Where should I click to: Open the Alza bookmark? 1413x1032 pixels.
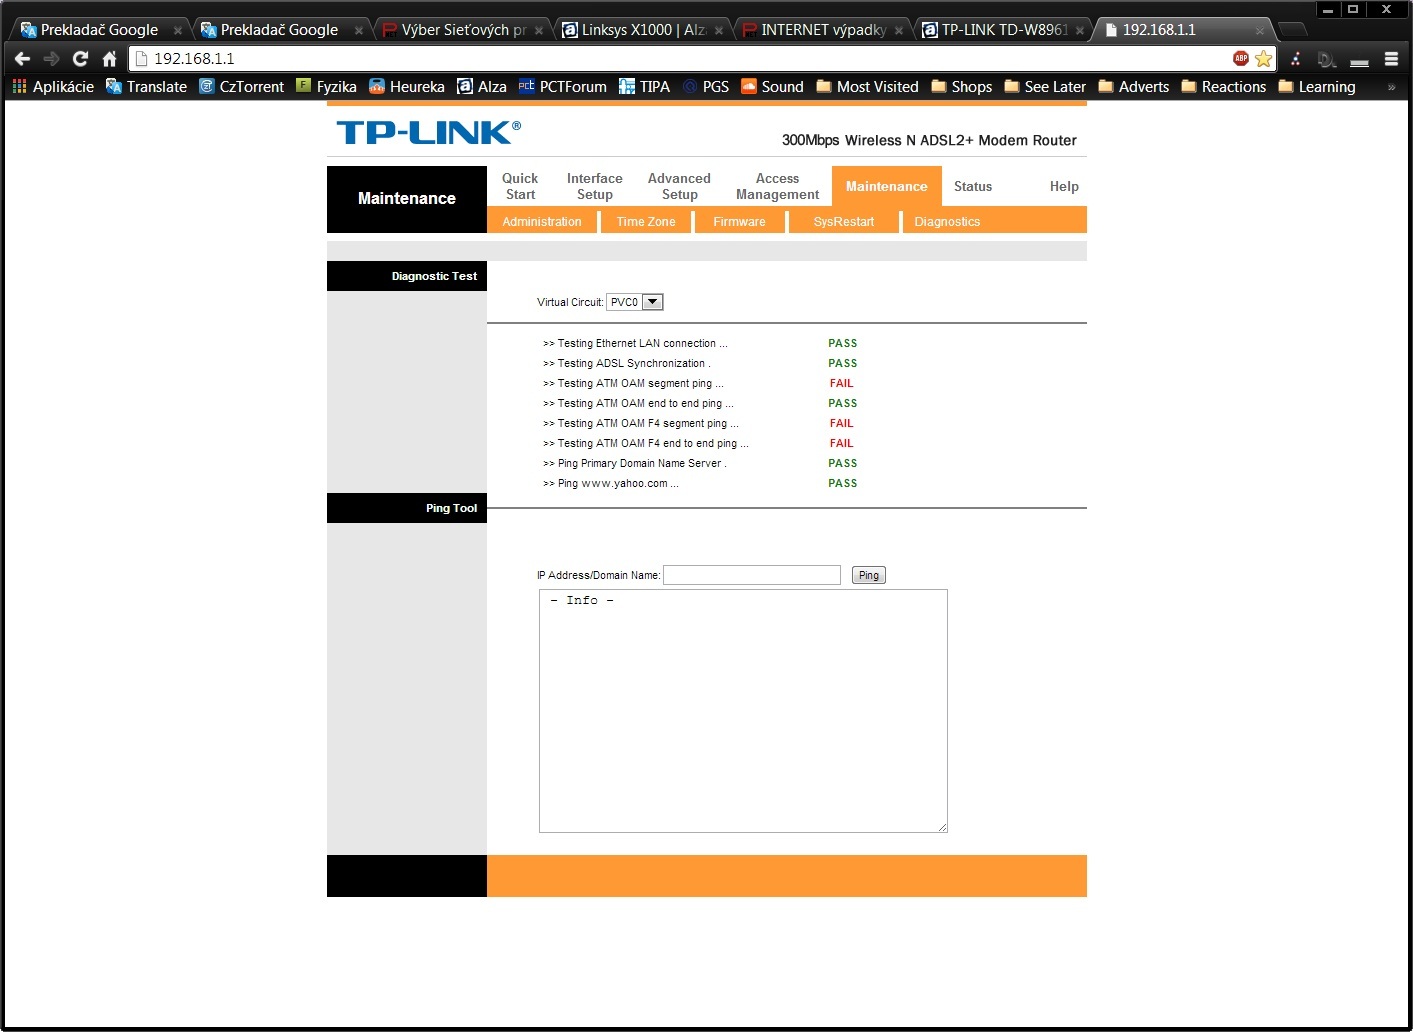(x=482, y=87)
